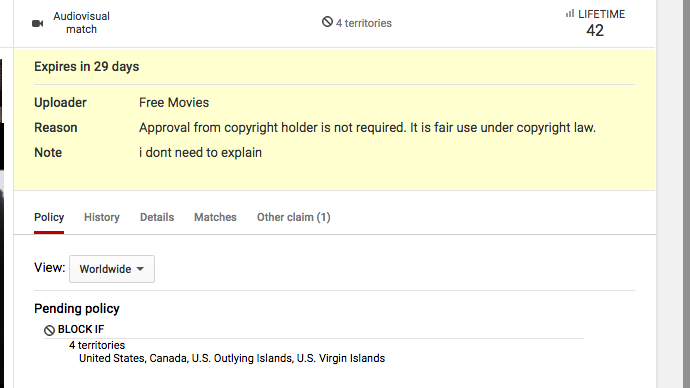Switch to the Matches tab
690x388 pixels.
215,217
